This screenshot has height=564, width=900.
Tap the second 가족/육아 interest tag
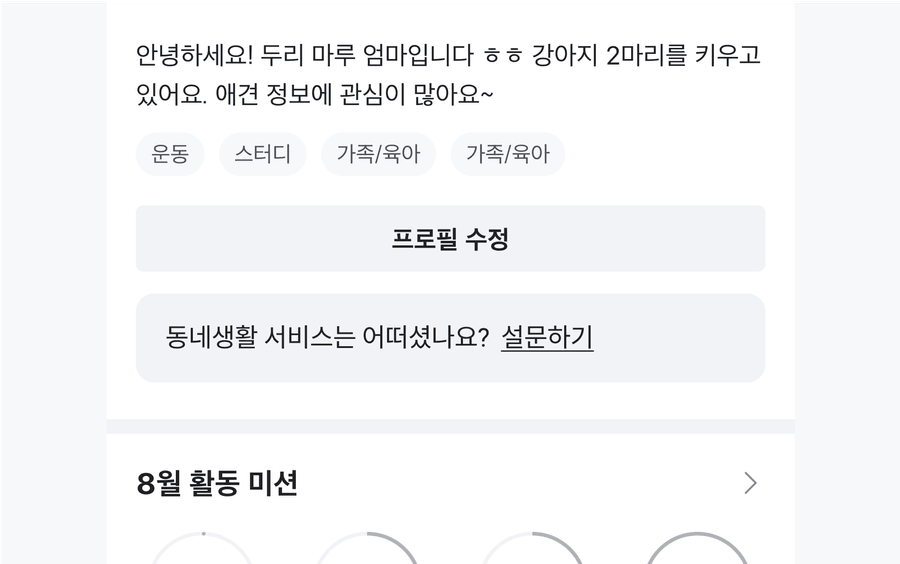click(508, 154)
